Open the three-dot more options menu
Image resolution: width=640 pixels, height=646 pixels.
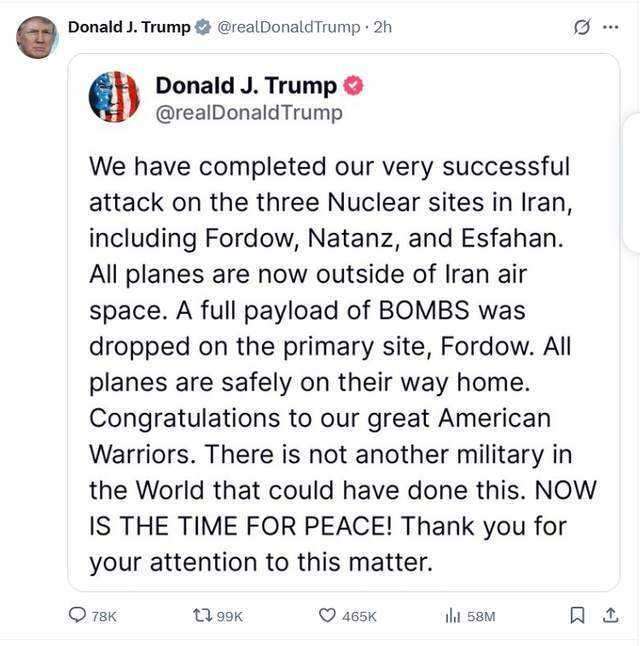[611, 27]
